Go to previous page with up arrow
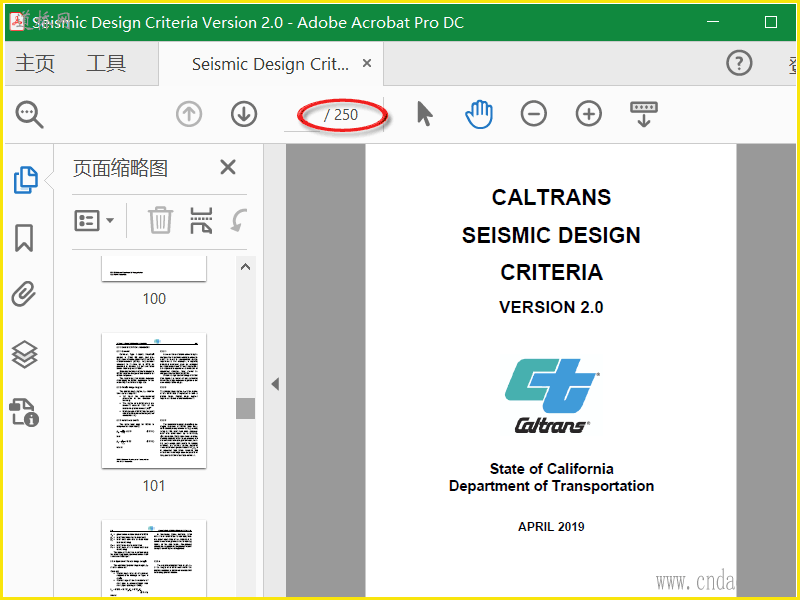 pyautogui.click(x=189, y=114)
